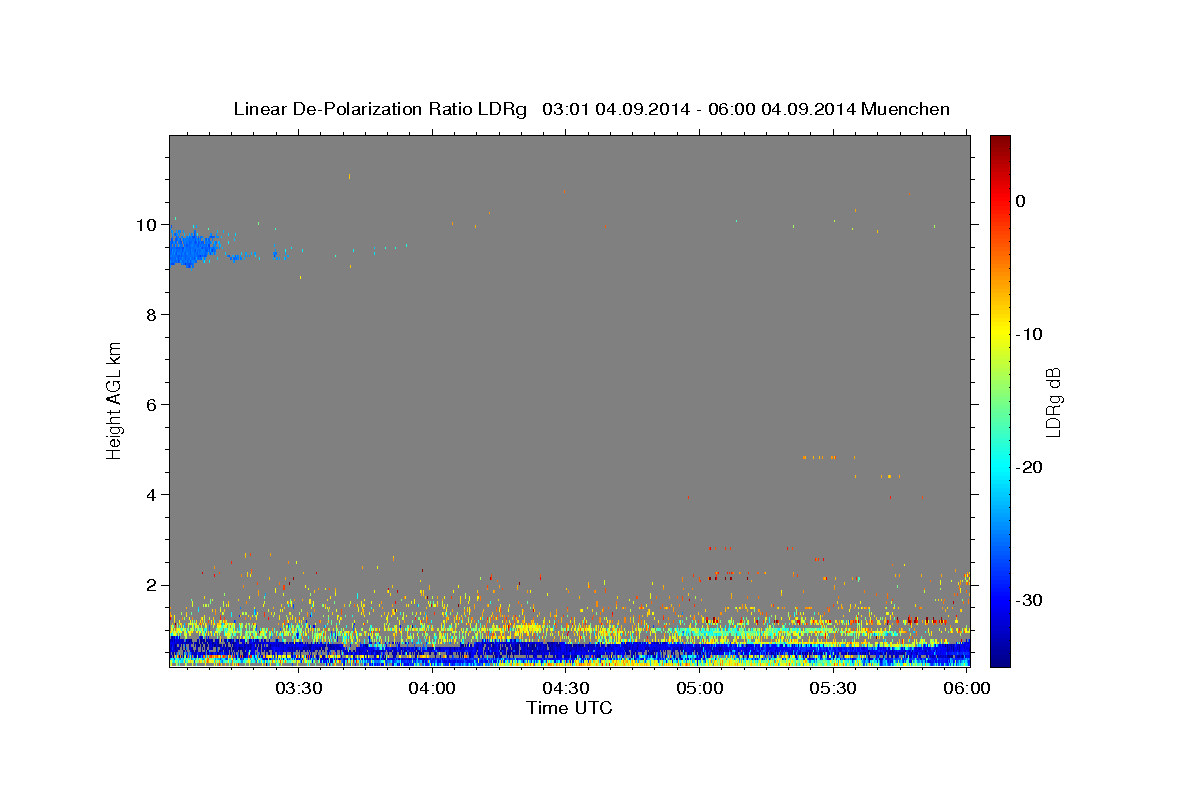Click the height label '8'
Image resolution: width=1200 pixels, height=800 pixels.
point(151,315)
